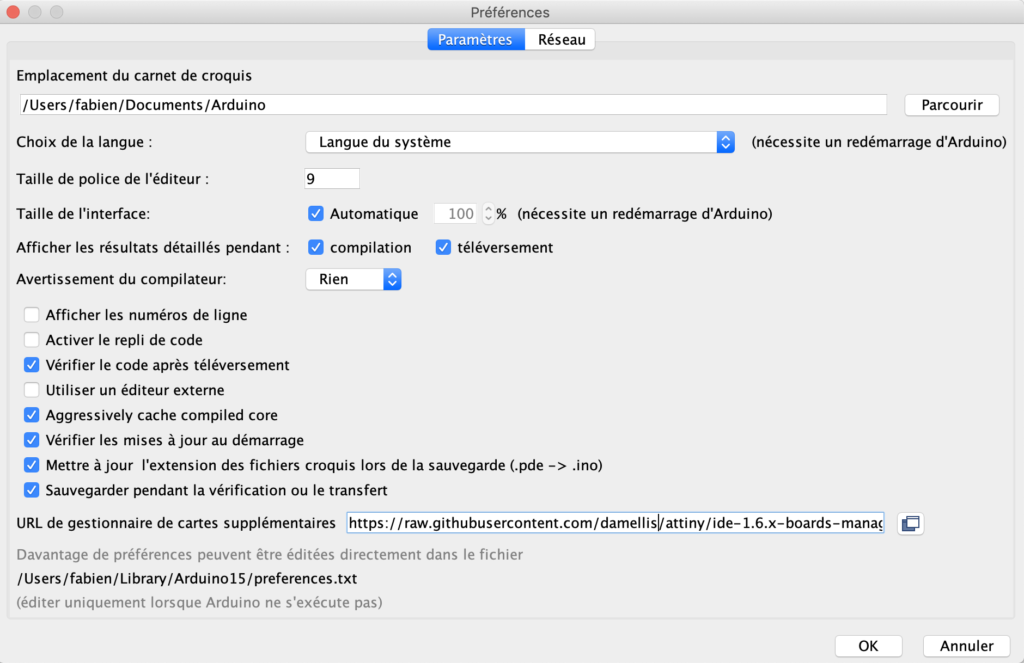The image size is (1024, 663).
Task: Uncheck 'Vérifier le code après téléversement'
Action: pos(32,365)
